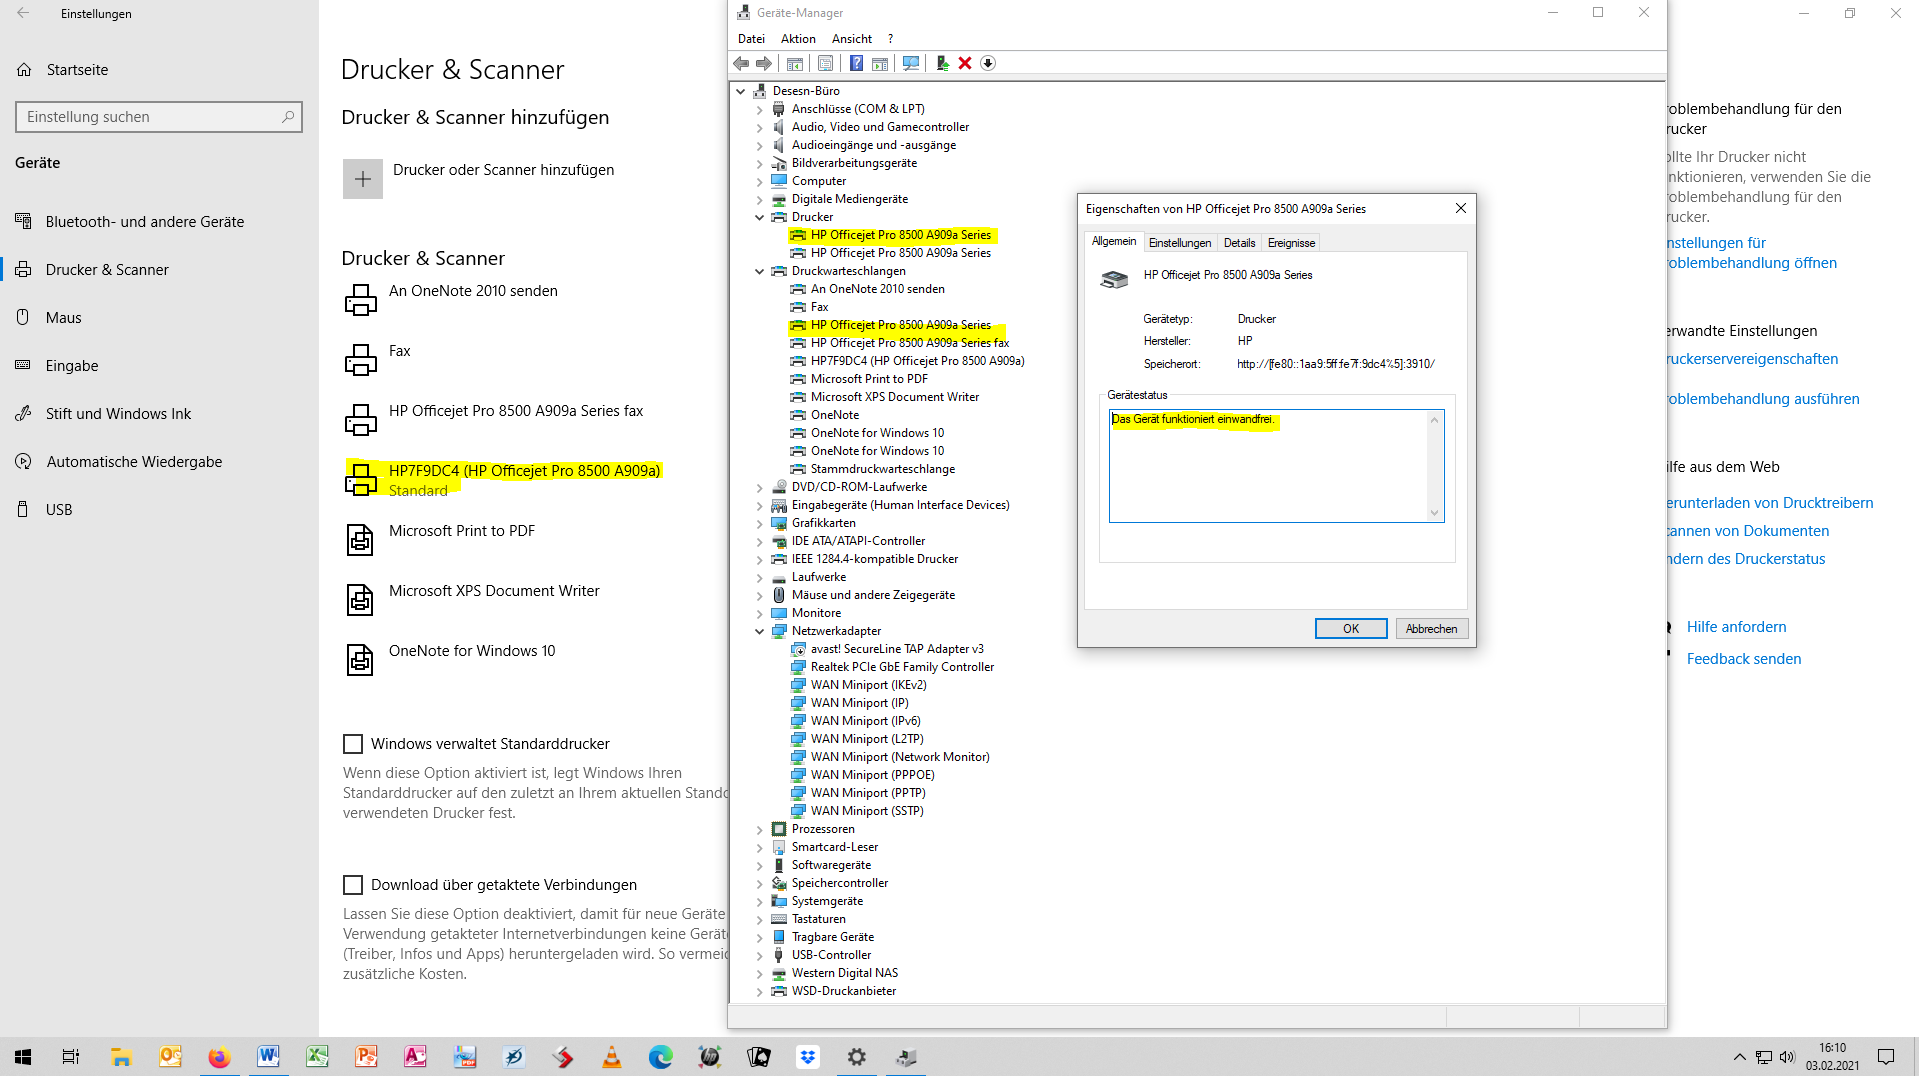Expand the Prozessoren node
Viewport: 1919px width, 1076px height.
pyautogui.click(x=759, y=829)
